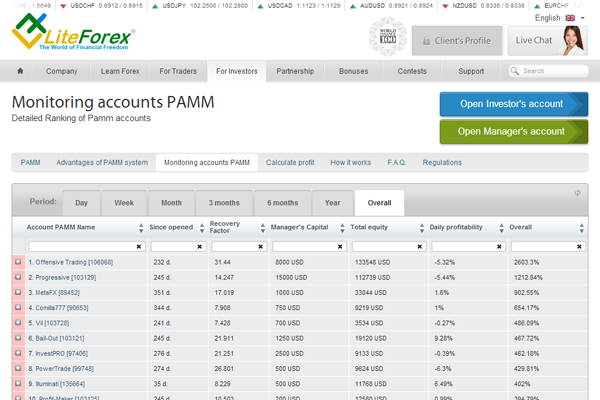Click Open Manager's account button
This screenshot has height=400, width=600.
514,132
